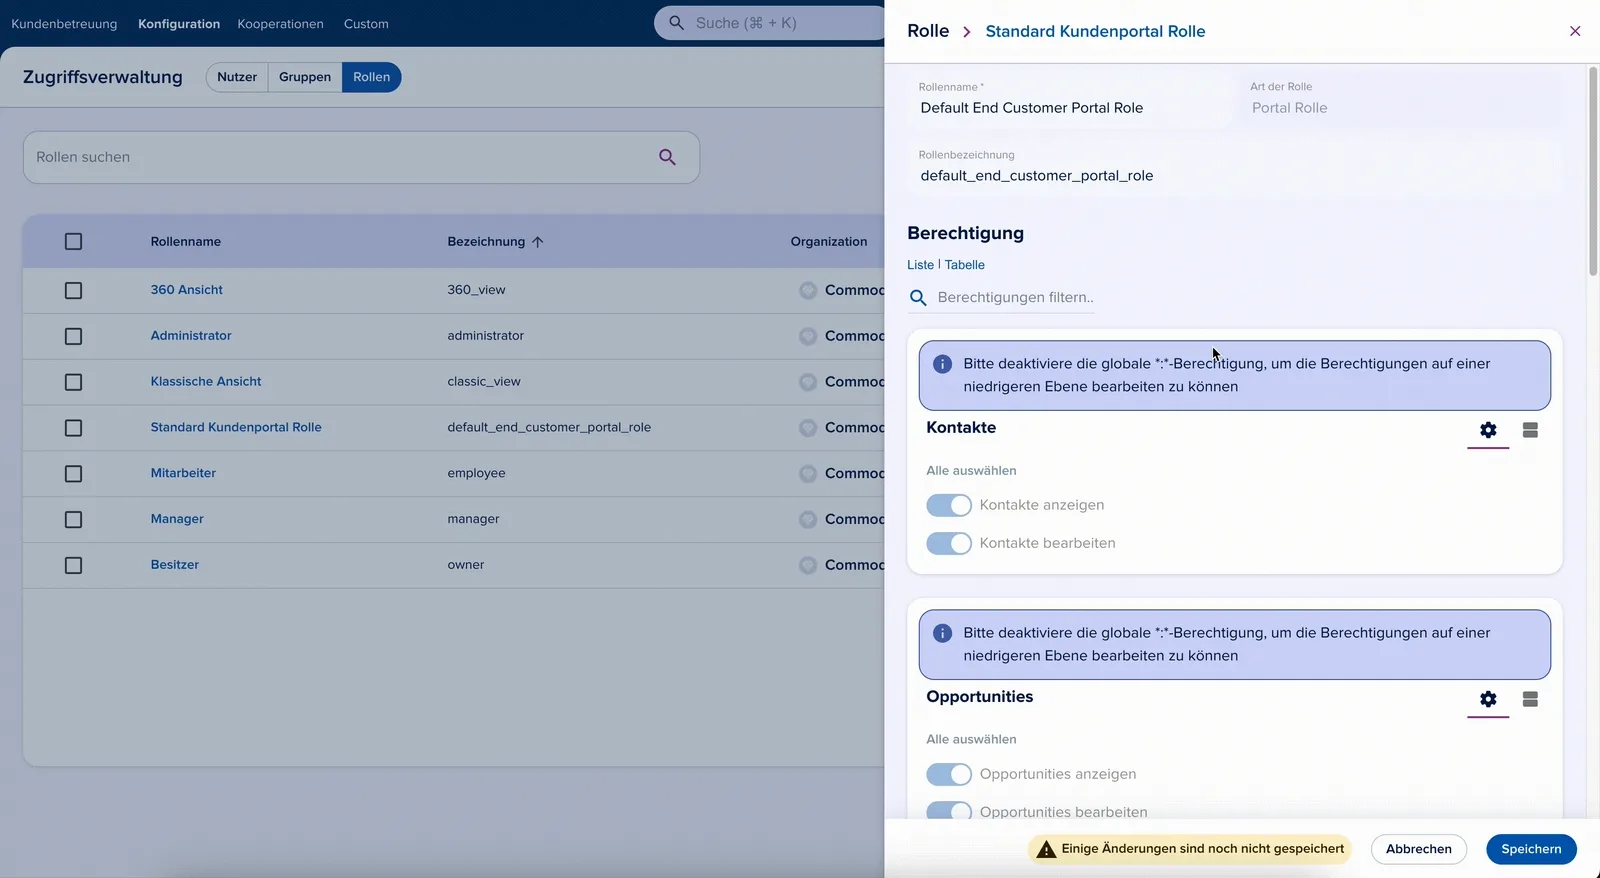Click the default_end_customer_portal_role cell in table
Screen dimensions: 1600x878
coord(549,427)
